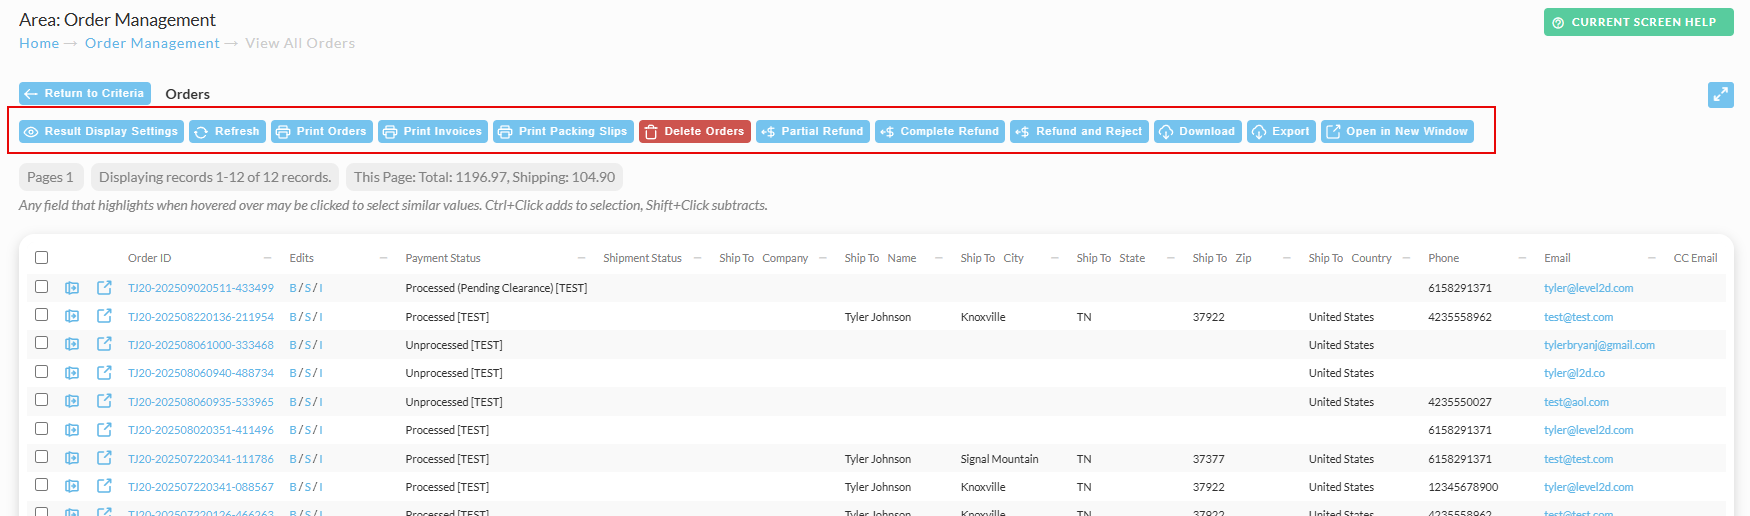Open side panel icon for order TJ20-202509020511-433499
This screenshot has width=1750, height=516.
click(x=72, y=288)
